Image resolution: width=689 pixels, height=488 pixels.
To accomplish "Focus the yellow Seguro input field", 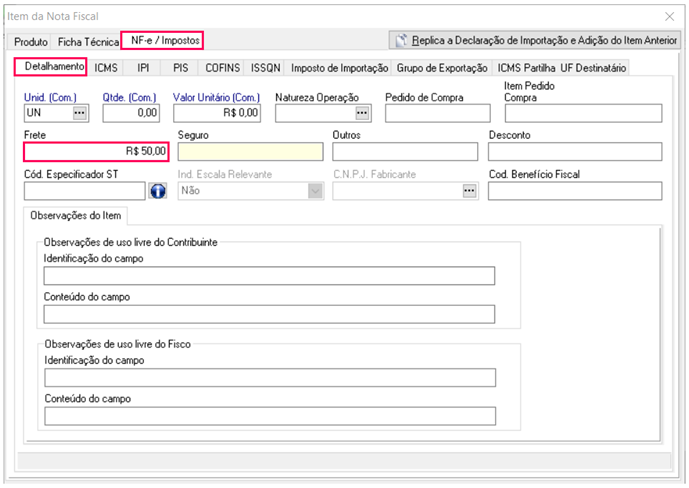I will click(250, 152).
